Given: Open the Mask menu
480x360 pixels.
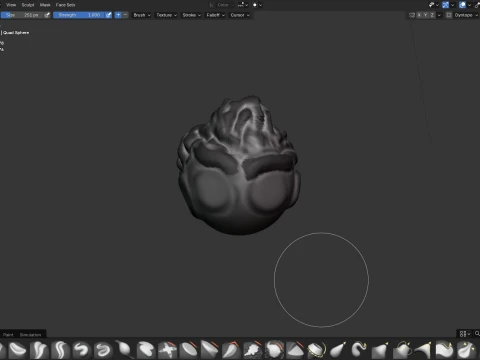Looking at the screenshot, I should click(x=45, y=5).
